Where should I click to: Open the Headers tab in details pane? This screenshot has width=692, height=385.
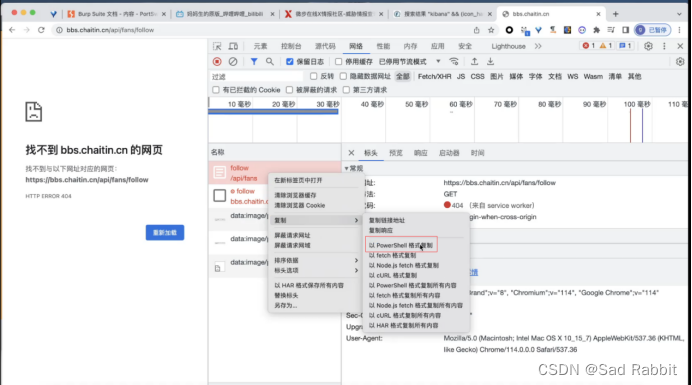click(371, 153)
